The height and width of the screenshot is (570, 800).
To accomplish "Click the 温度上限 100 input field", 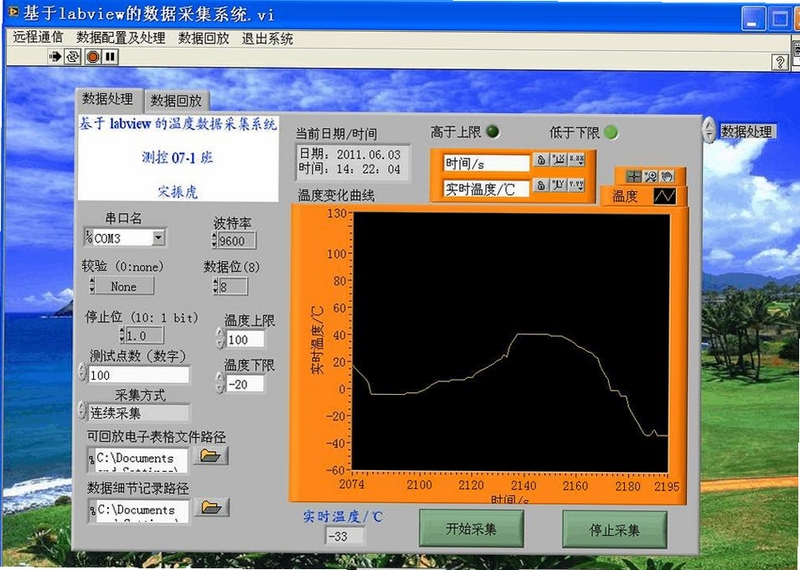I will point(245,339).
